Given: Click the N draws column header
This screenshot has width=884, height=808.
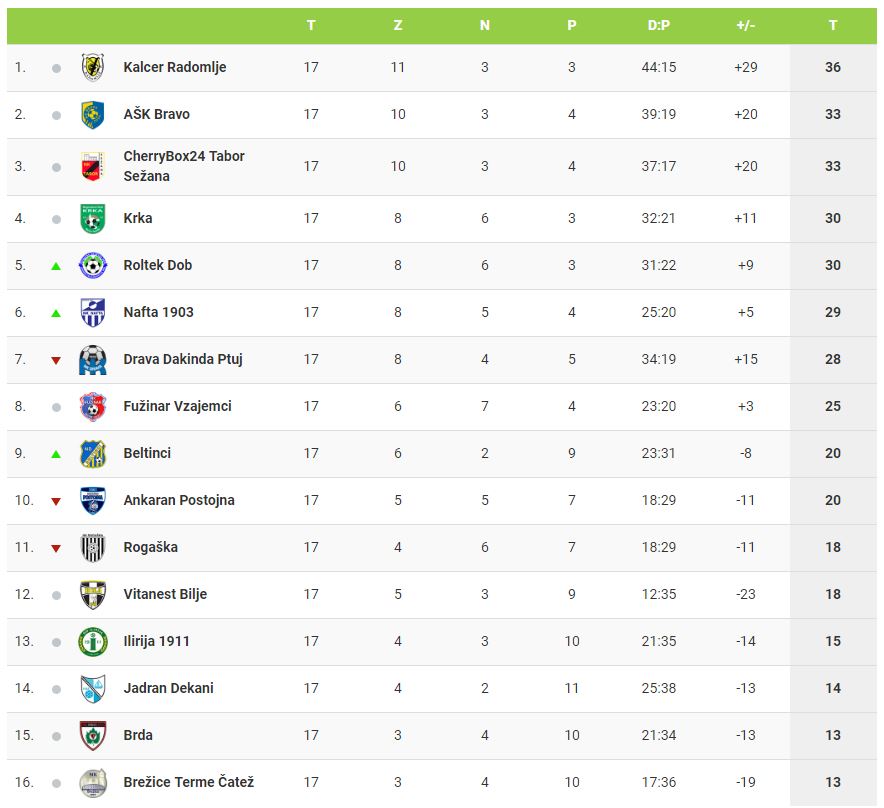Looking at the screenshot, I should (x=485, y=25).
